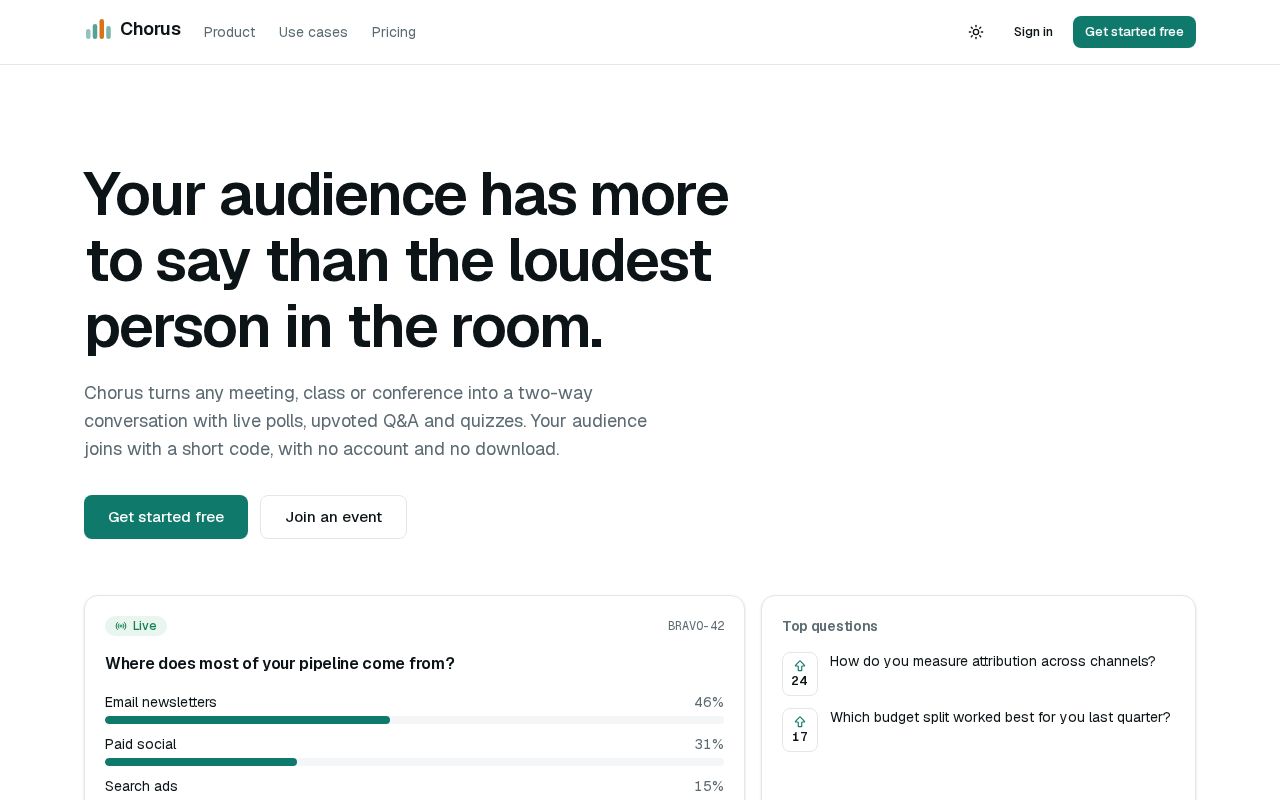The height and width of the screenshot is (800, 1280).
Task: Click the Top questions heading
Action: [x=830, y=626]
